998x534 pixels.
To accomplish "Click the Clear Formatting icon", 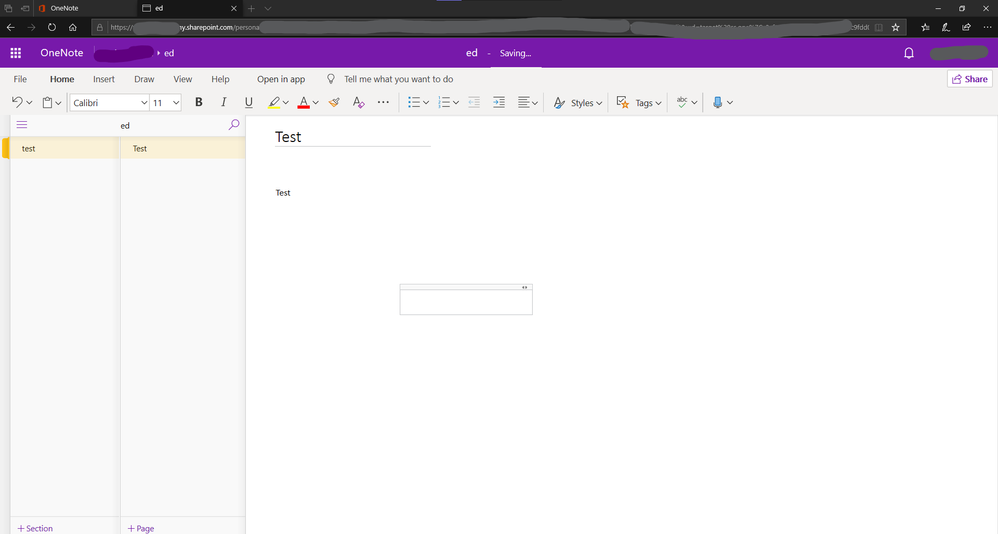I will click(x=358, y=102).
